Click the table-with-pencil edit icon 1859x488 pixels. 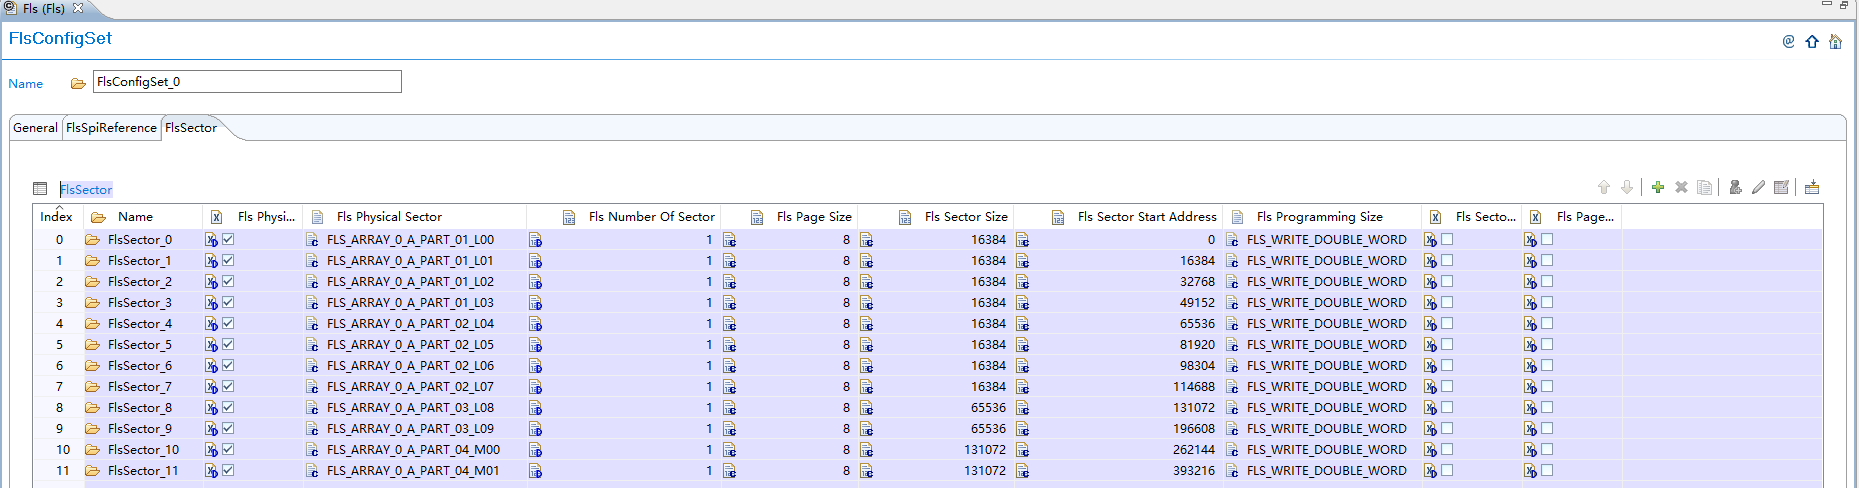click(1781, 187)
